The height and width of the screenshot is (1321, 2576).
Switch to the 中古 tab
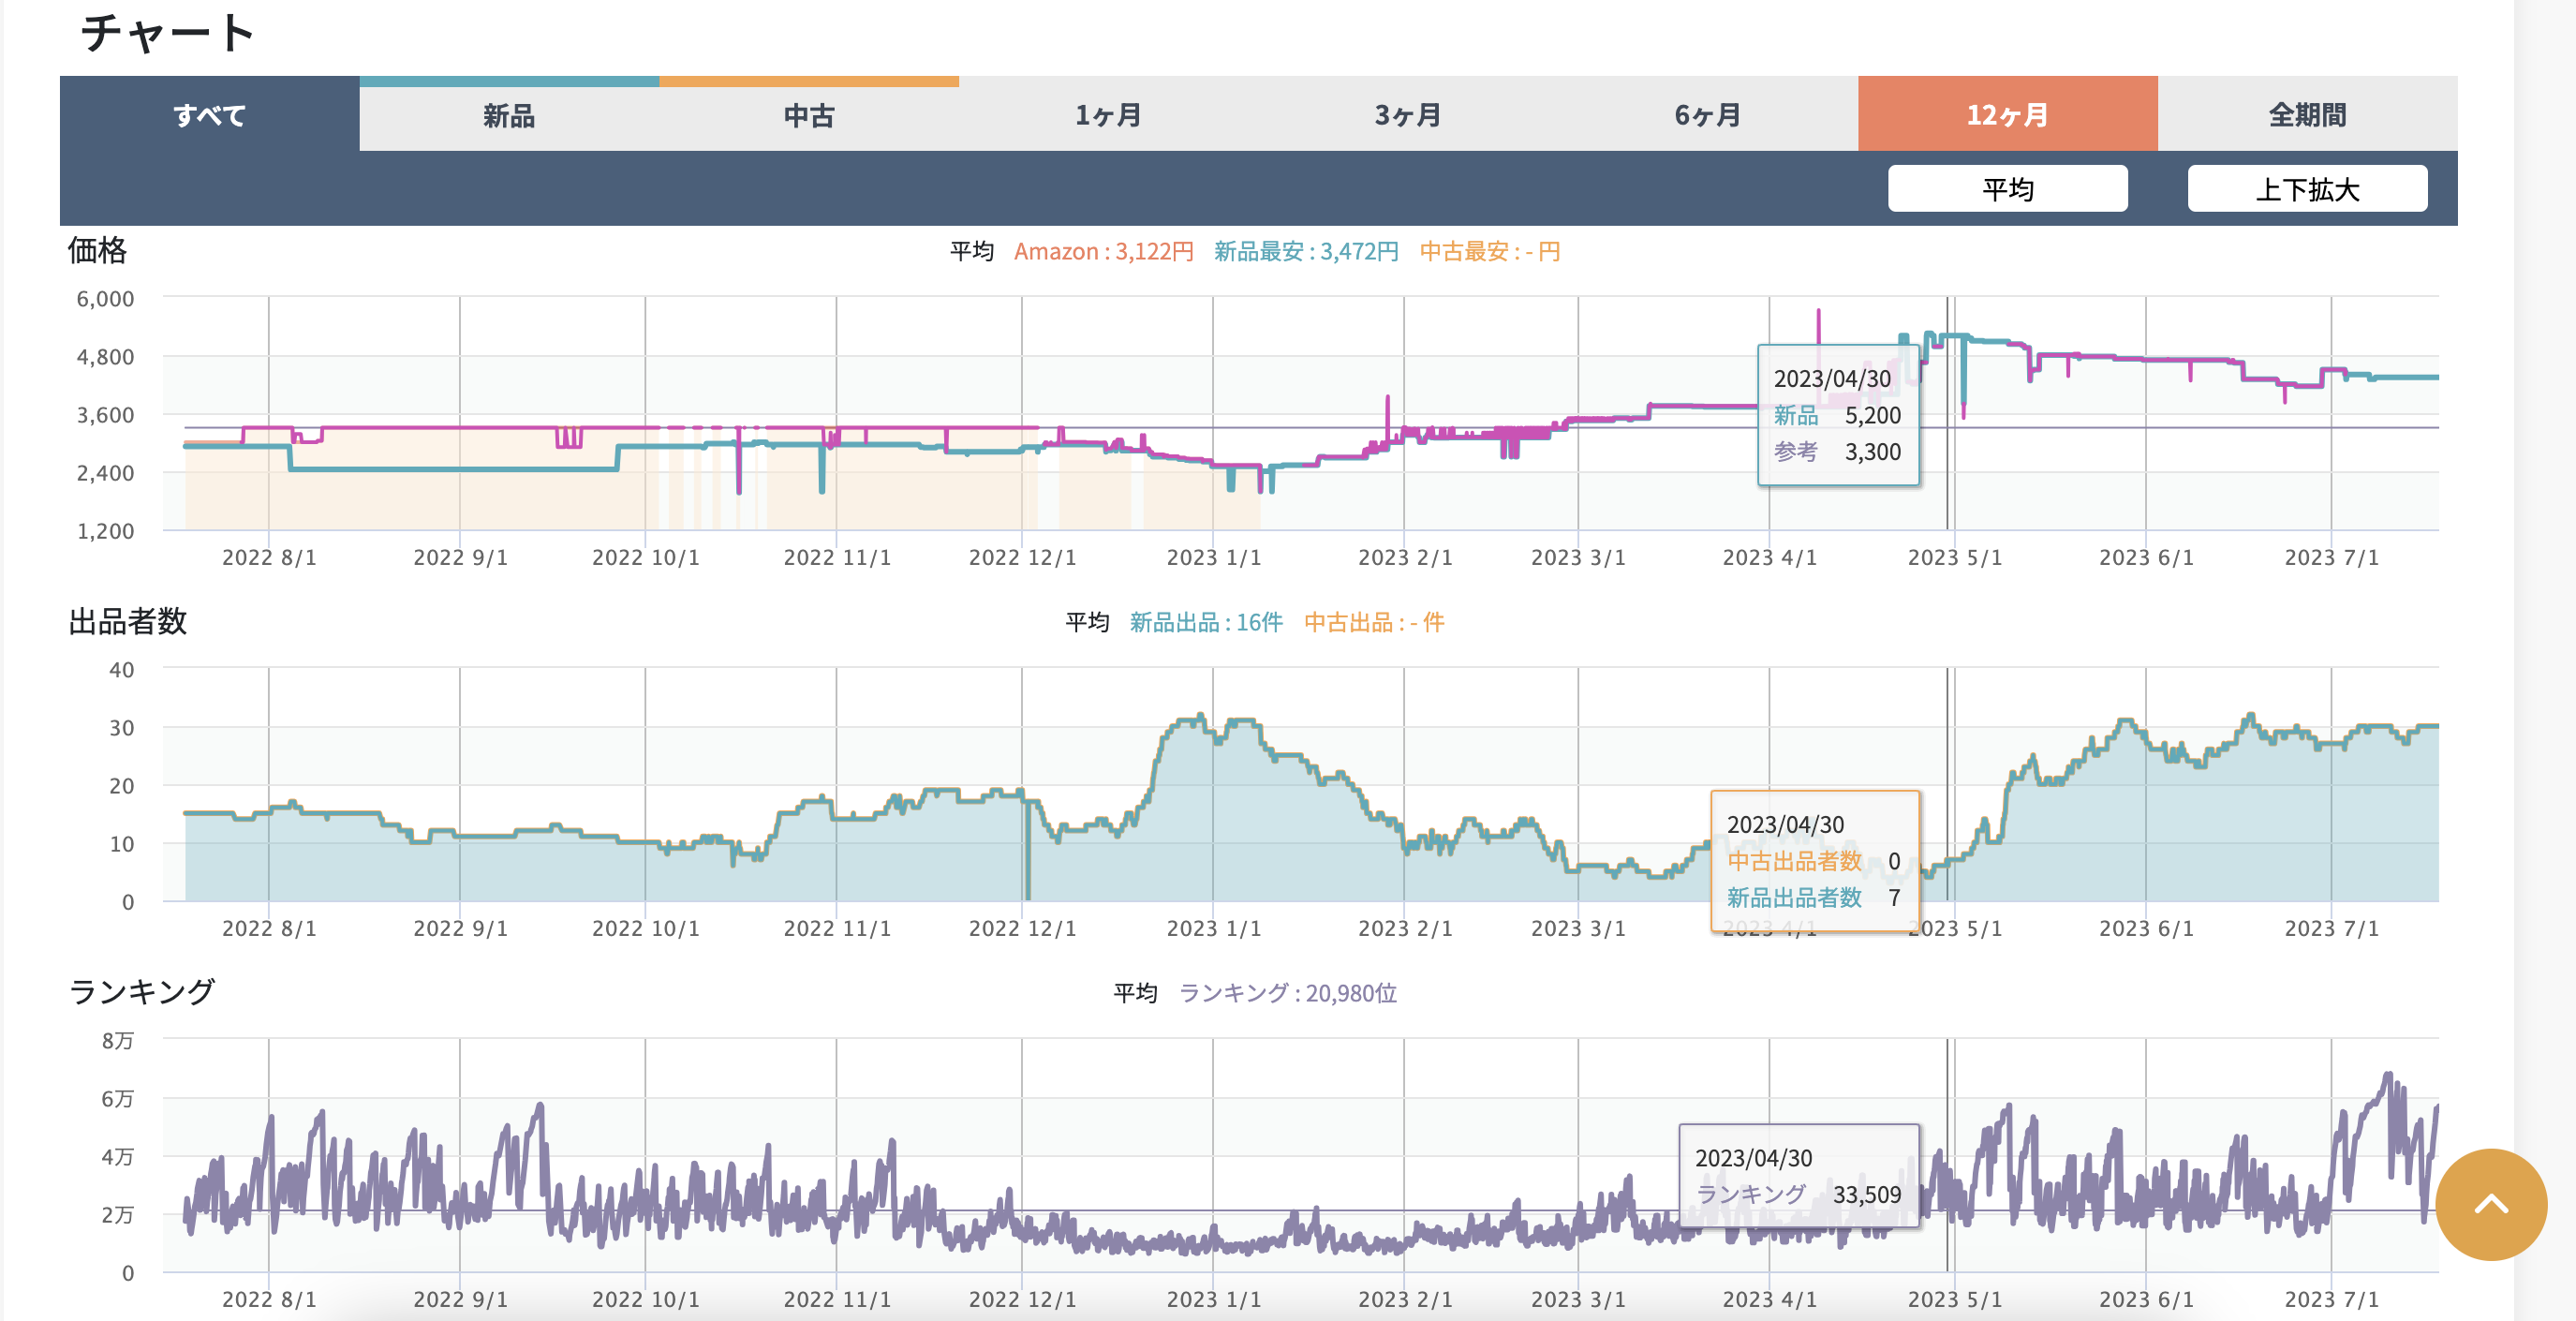coord(809,115)
